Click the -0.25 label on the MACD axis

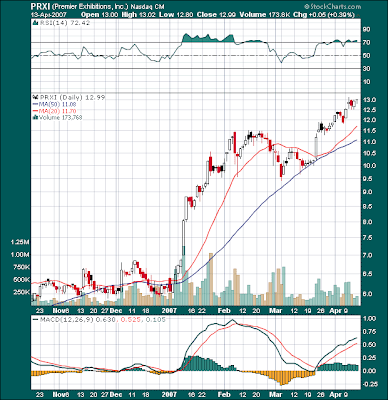click(x=369, y=384)
